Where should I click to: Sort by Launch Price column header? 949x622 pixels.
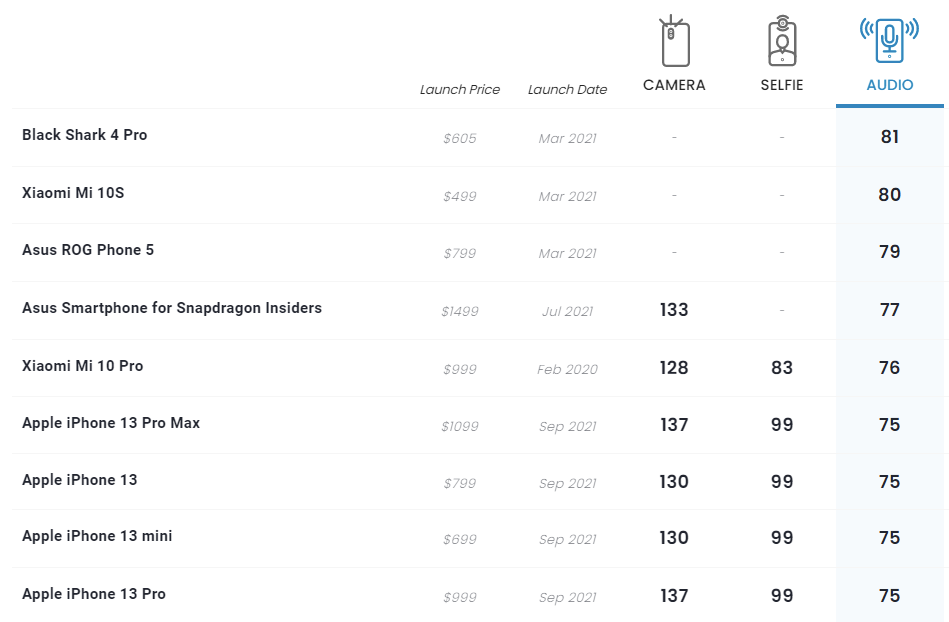[460, 89]
